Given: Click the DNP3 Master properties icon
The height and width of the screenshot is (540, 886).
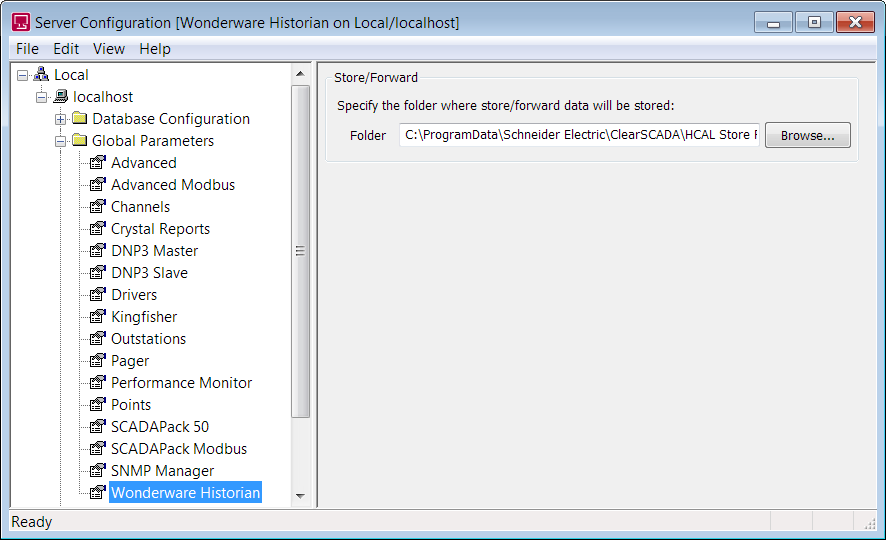Looking at the screenshot, I should coord(98,250).
